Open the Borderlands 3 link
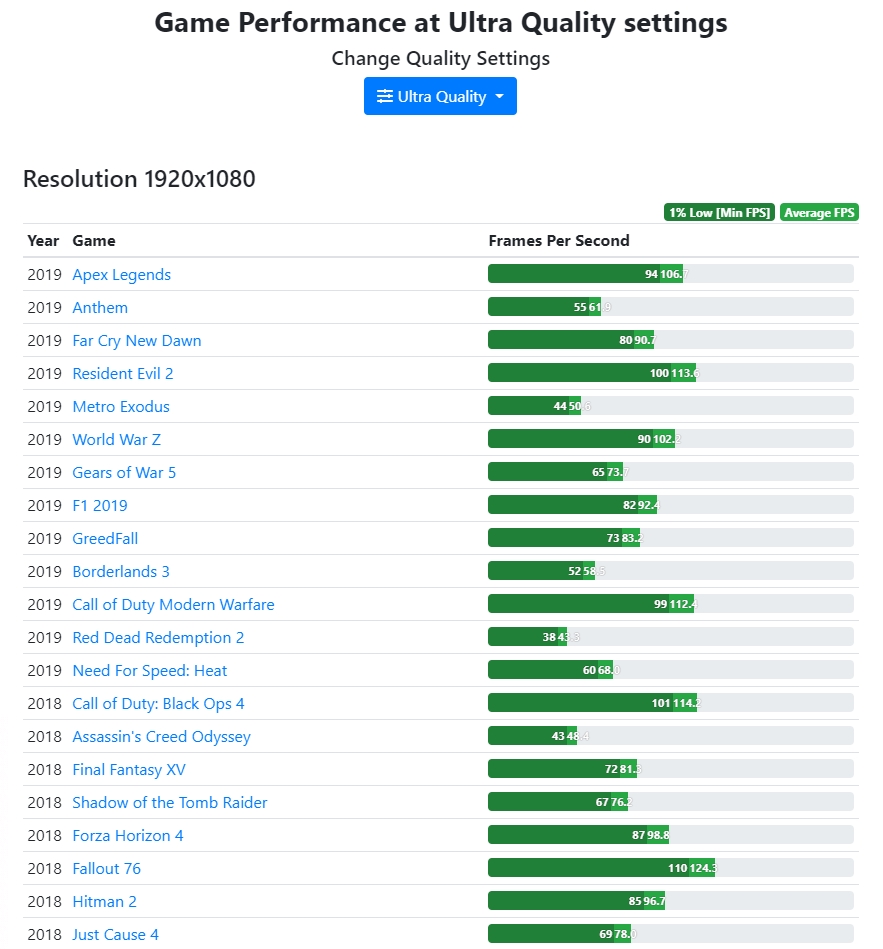883x949 pixels. pos(121,571)
